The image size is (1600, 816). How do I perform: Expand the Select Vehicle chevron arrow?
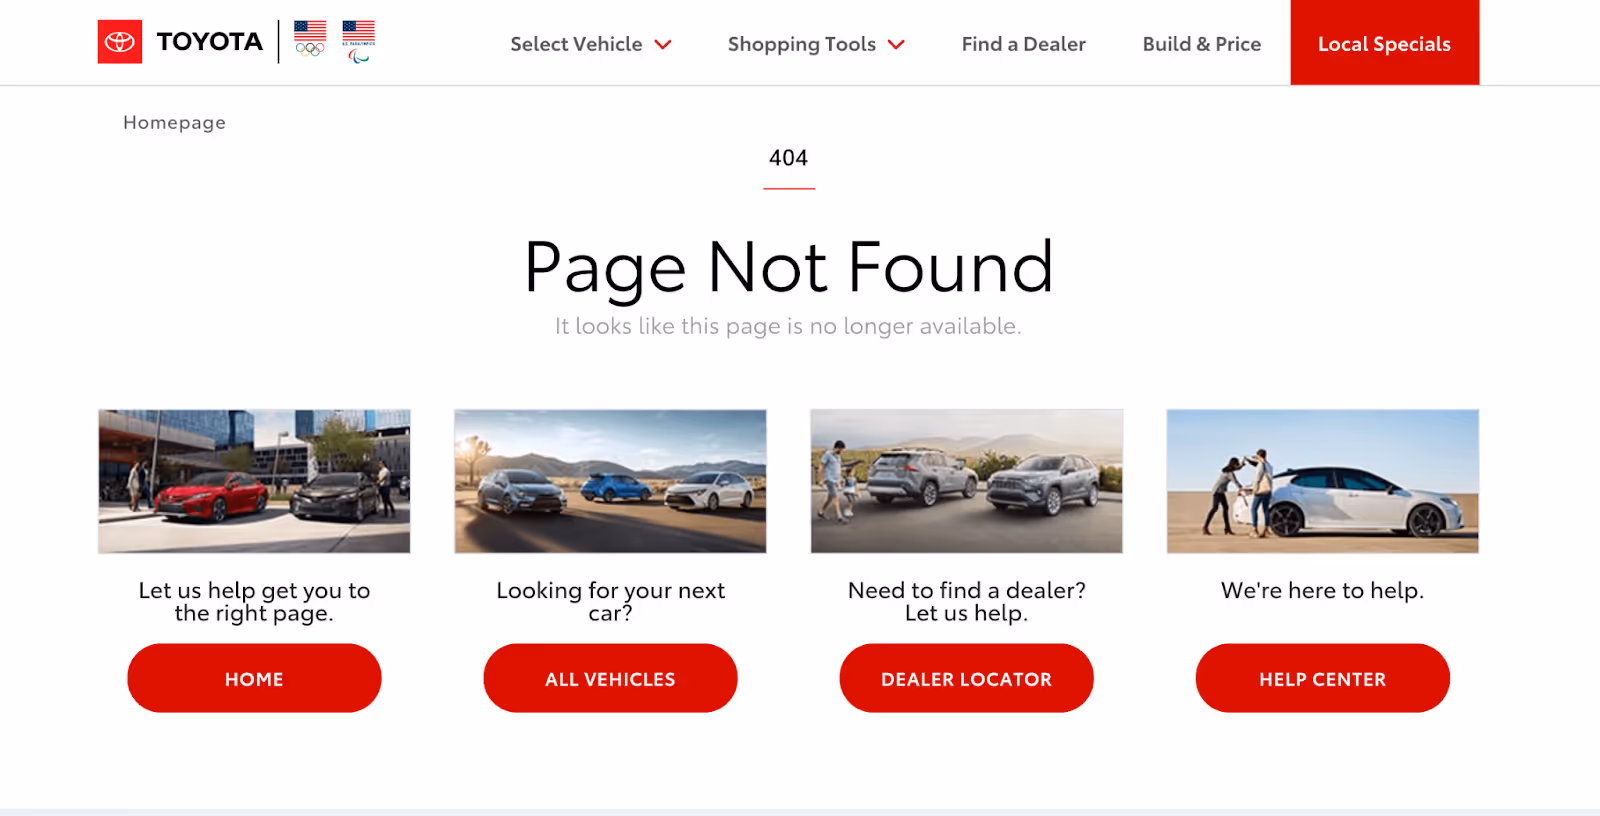[663, 44]
